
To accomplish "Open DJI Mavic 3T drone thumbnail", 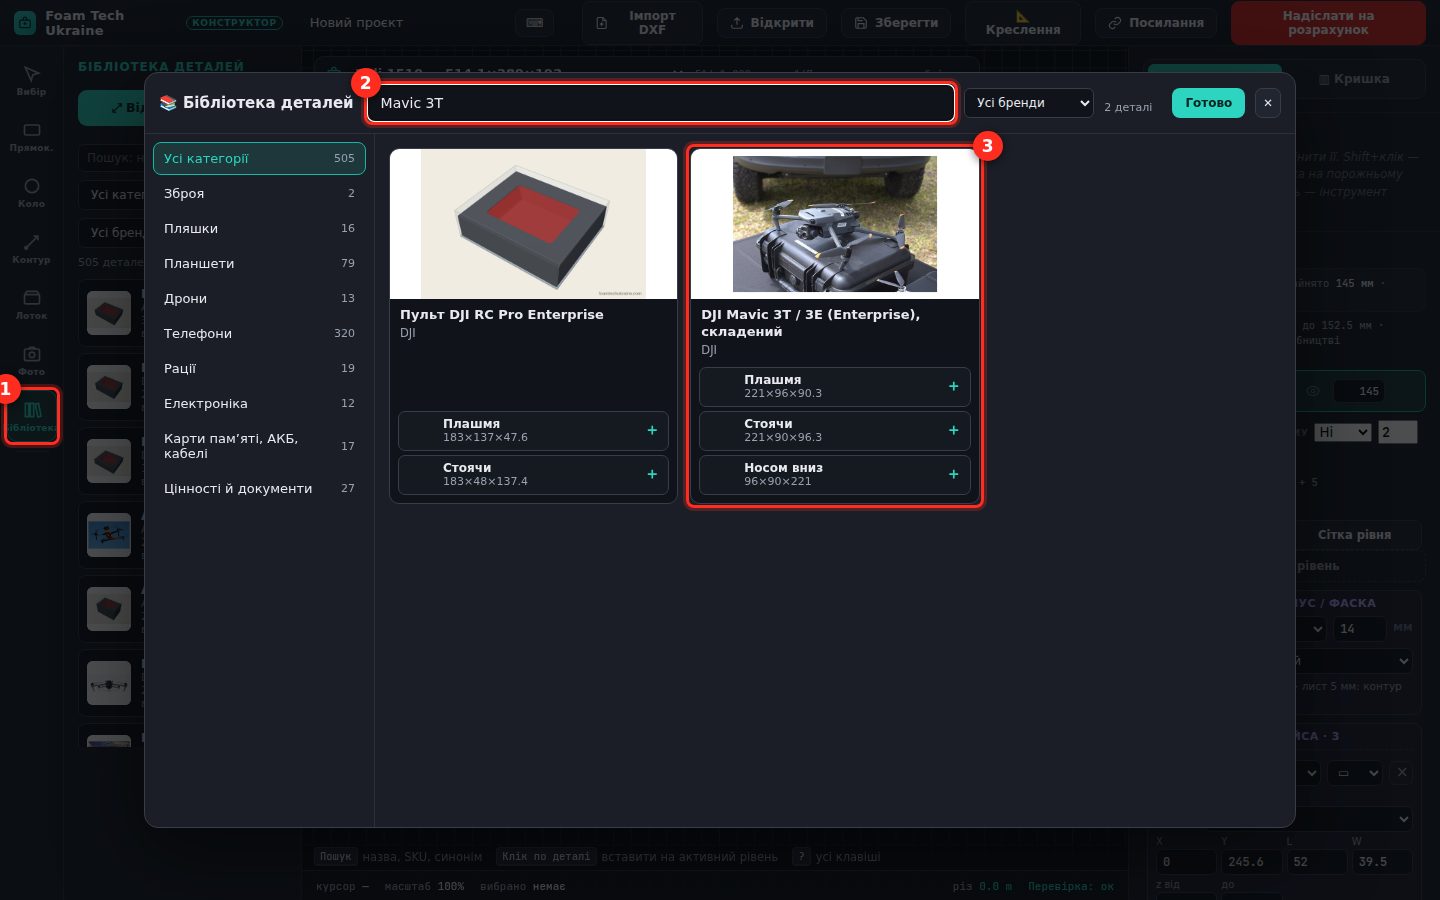I will coord(835,224).
